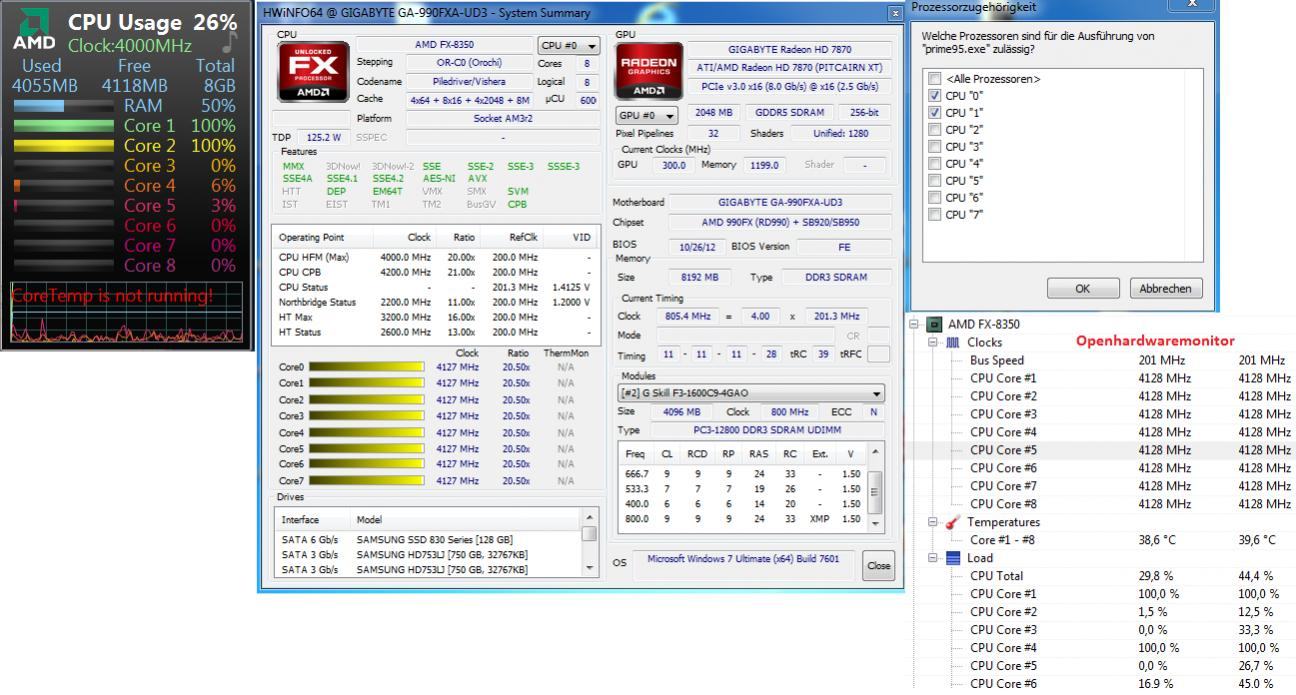Tick the CPU "5" checkbox
Screen dimensions: 1296x695
934,180
